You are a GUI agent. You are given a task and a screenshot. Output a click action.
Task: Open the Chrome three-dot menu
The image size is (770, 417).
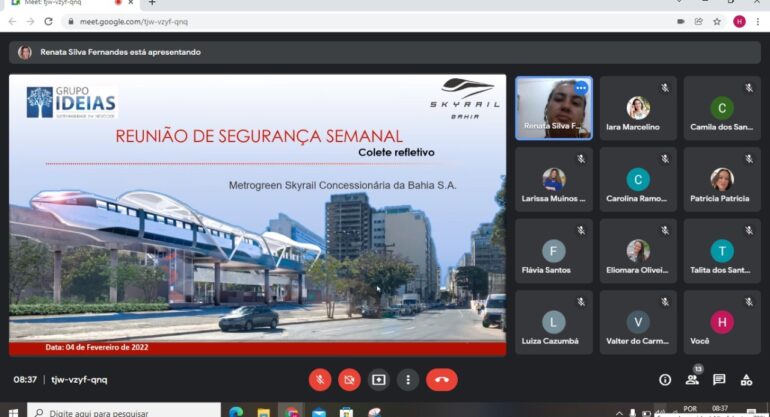[x=758, y=21]
